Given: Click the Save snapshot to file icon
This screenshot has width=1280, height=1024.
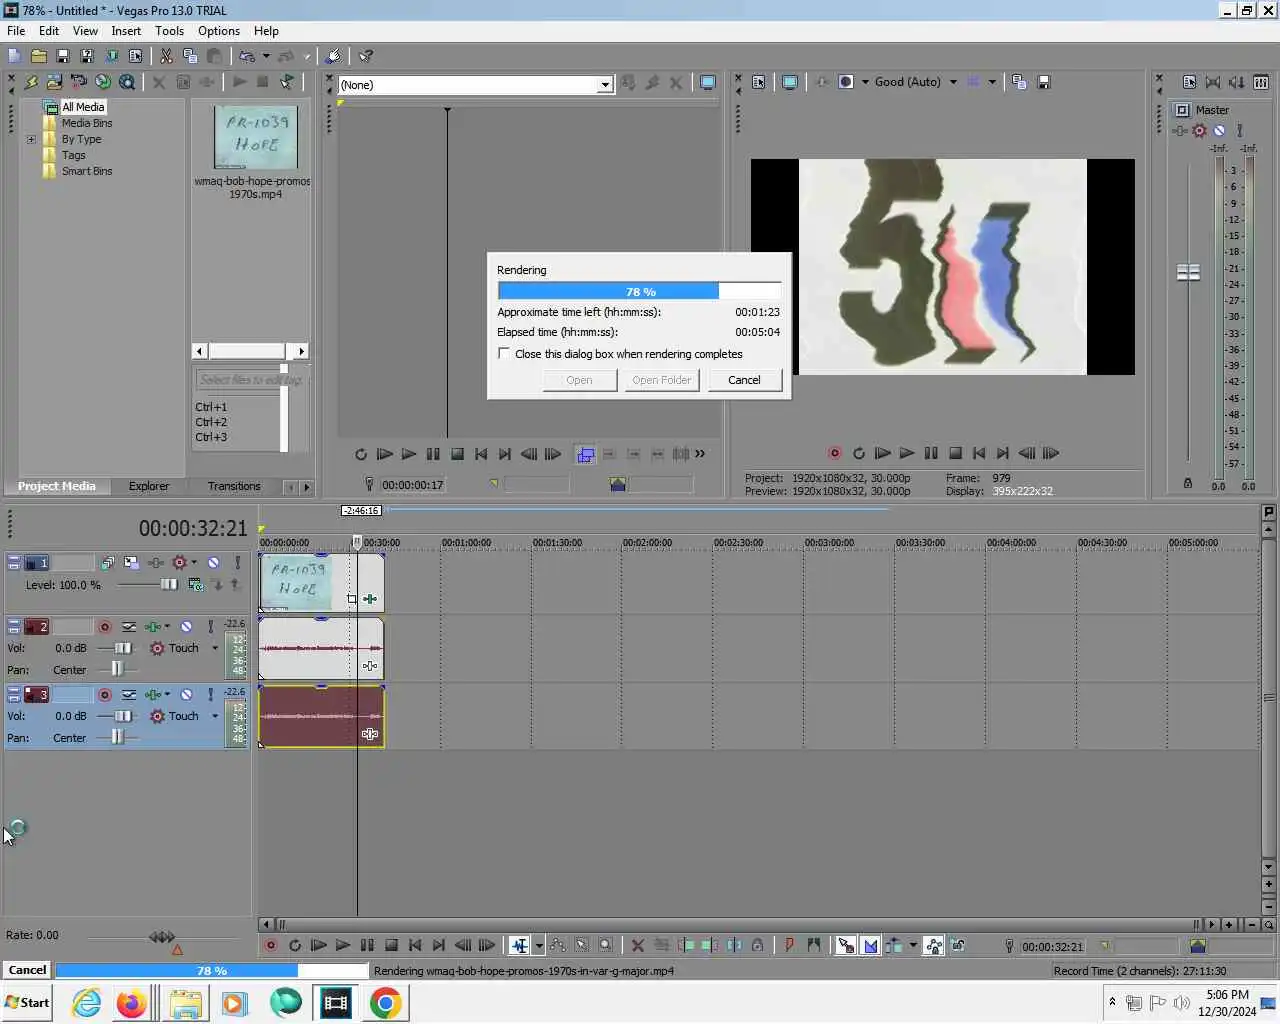Looking at the screenshot, I should pos(1043,82).
